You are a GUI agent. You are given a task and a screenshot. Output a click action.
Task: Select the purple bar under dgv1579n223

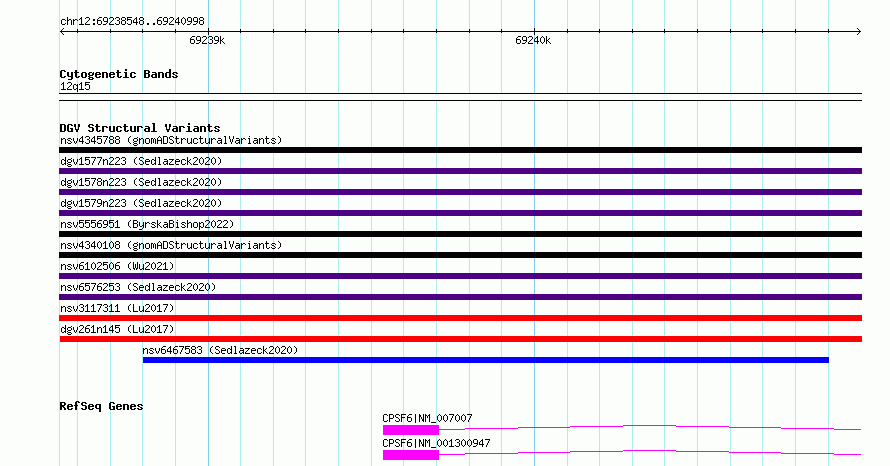pos(460,213)
